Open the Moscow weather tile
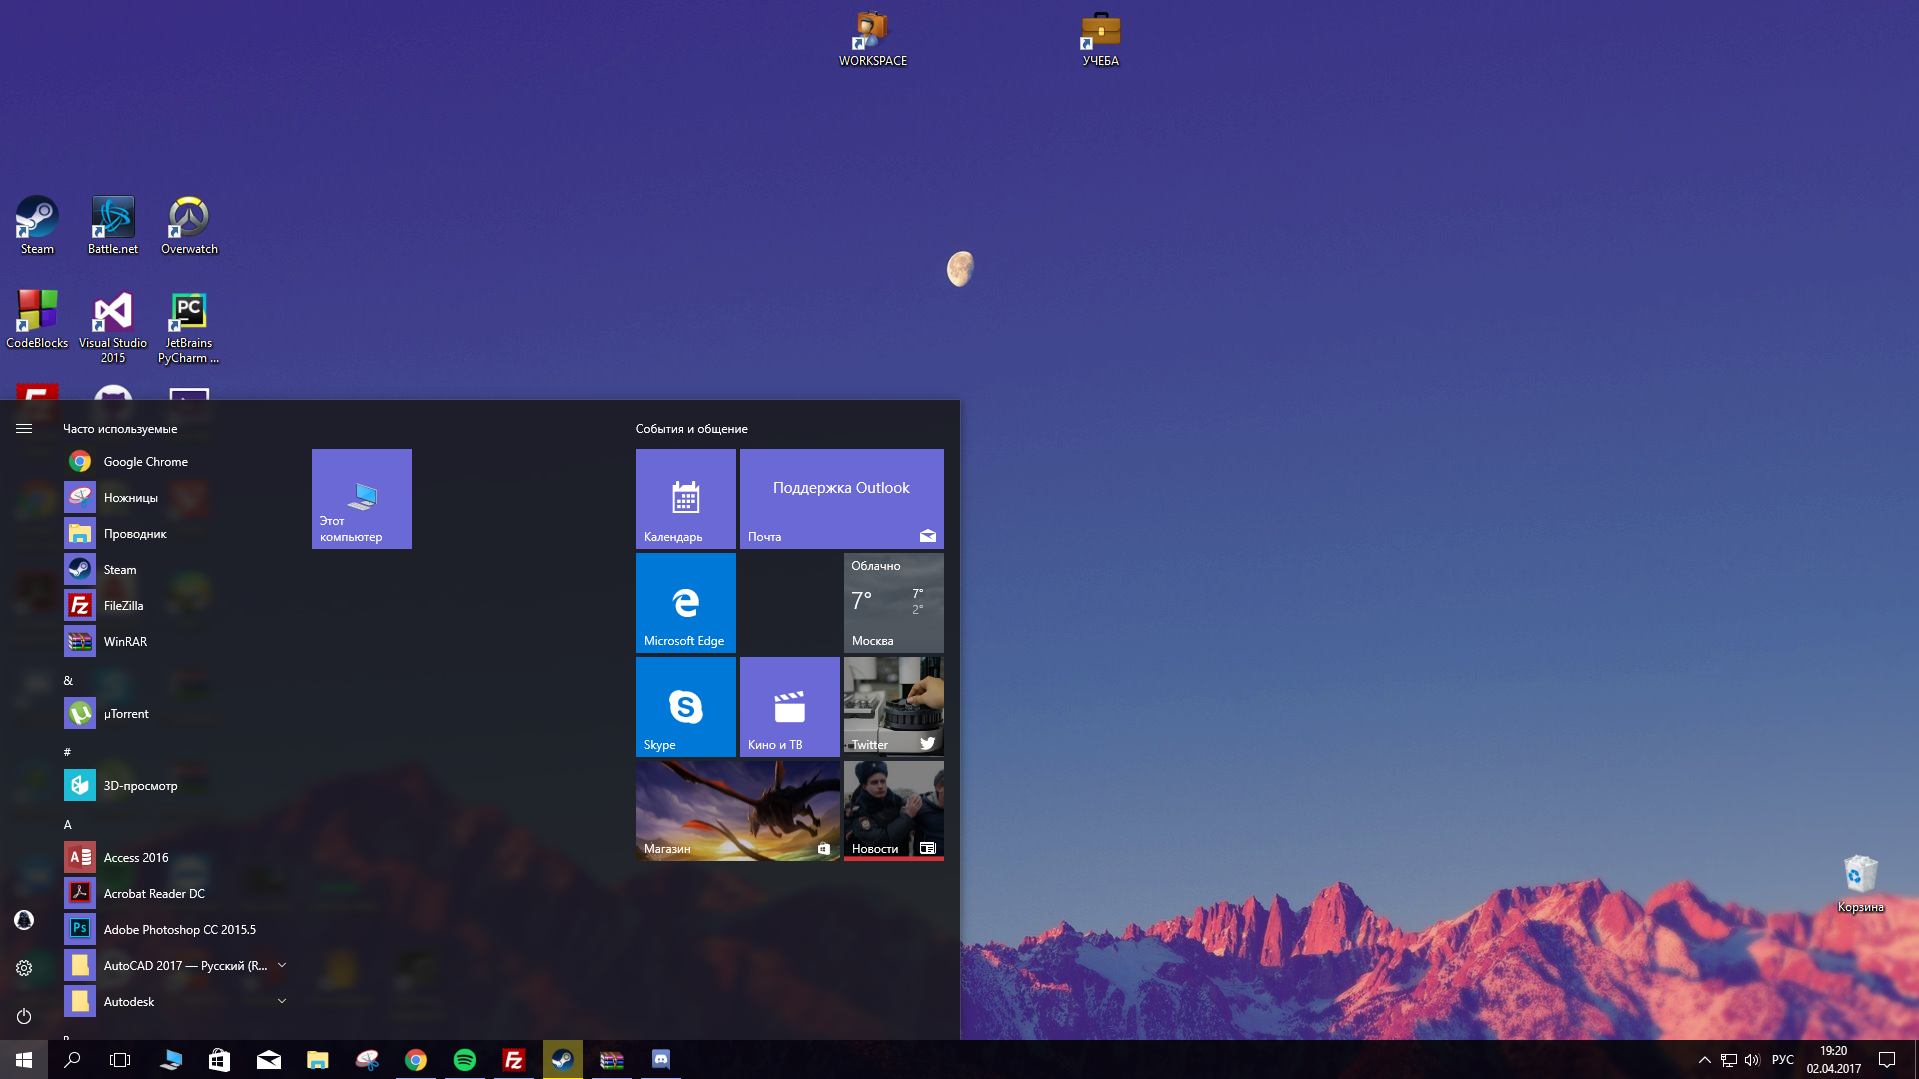Image resolution: width=1919 pixels, height=1079 pixels. point(894,603)
